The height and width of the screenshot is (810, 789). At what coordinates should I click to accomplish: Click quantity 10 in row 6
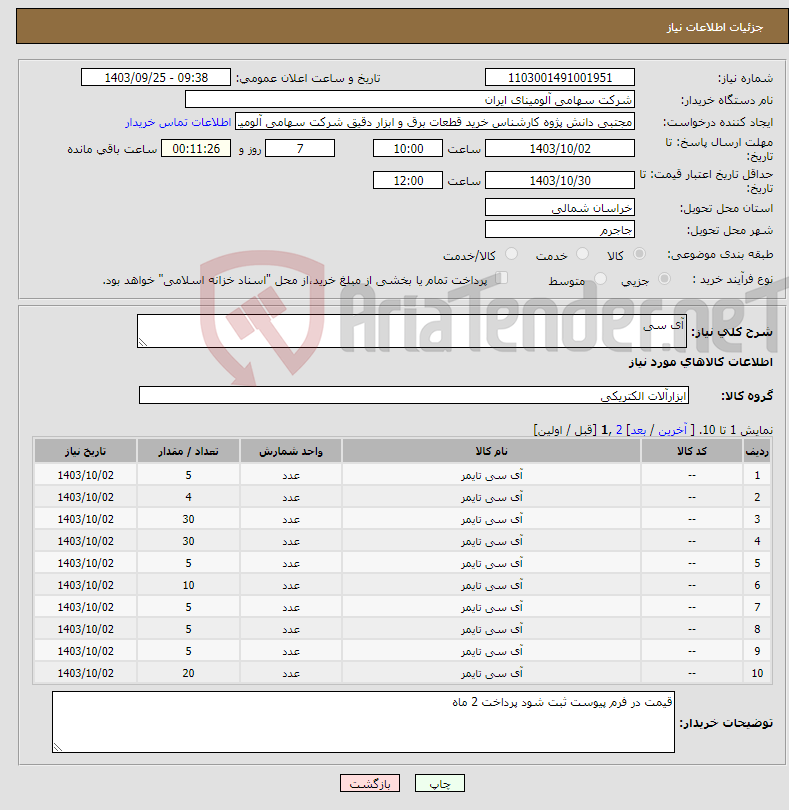(x=188, y=585)
